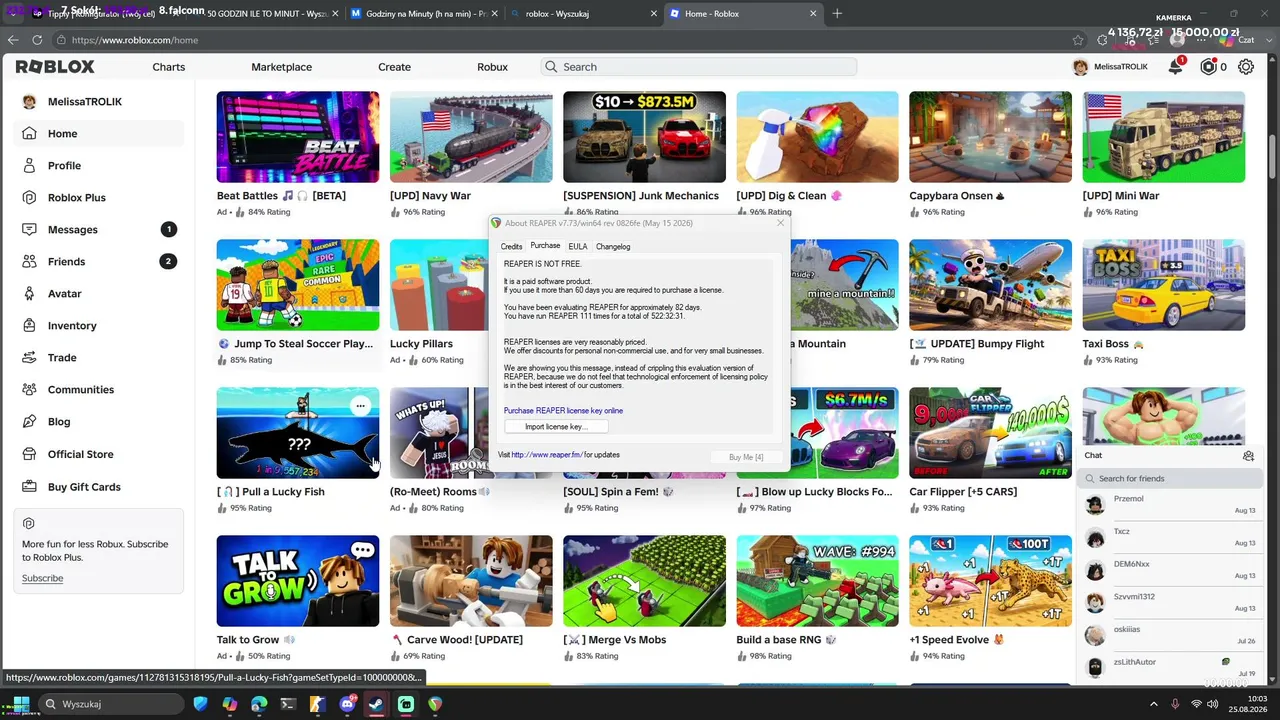
Task: Click Avatar icon in the sidebar
Action: point(29,294)
